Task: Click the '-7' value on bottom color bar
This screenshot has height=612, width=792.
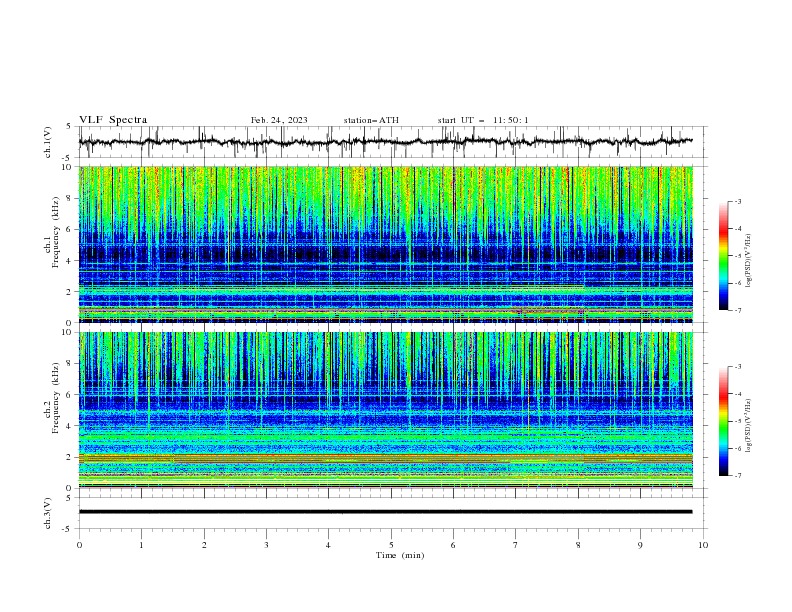Action: pyautogui.click(x=738, y=476)
